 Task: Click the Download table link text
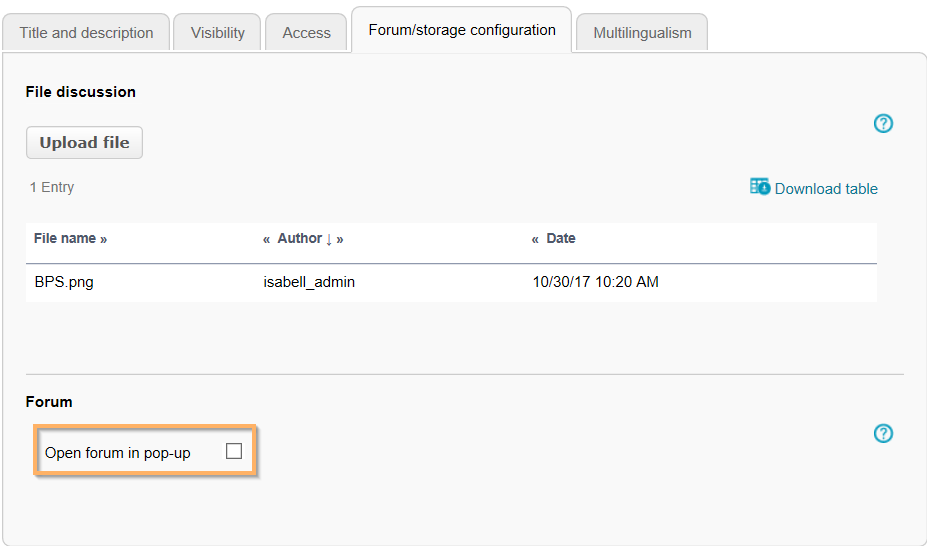pos(826,189)
